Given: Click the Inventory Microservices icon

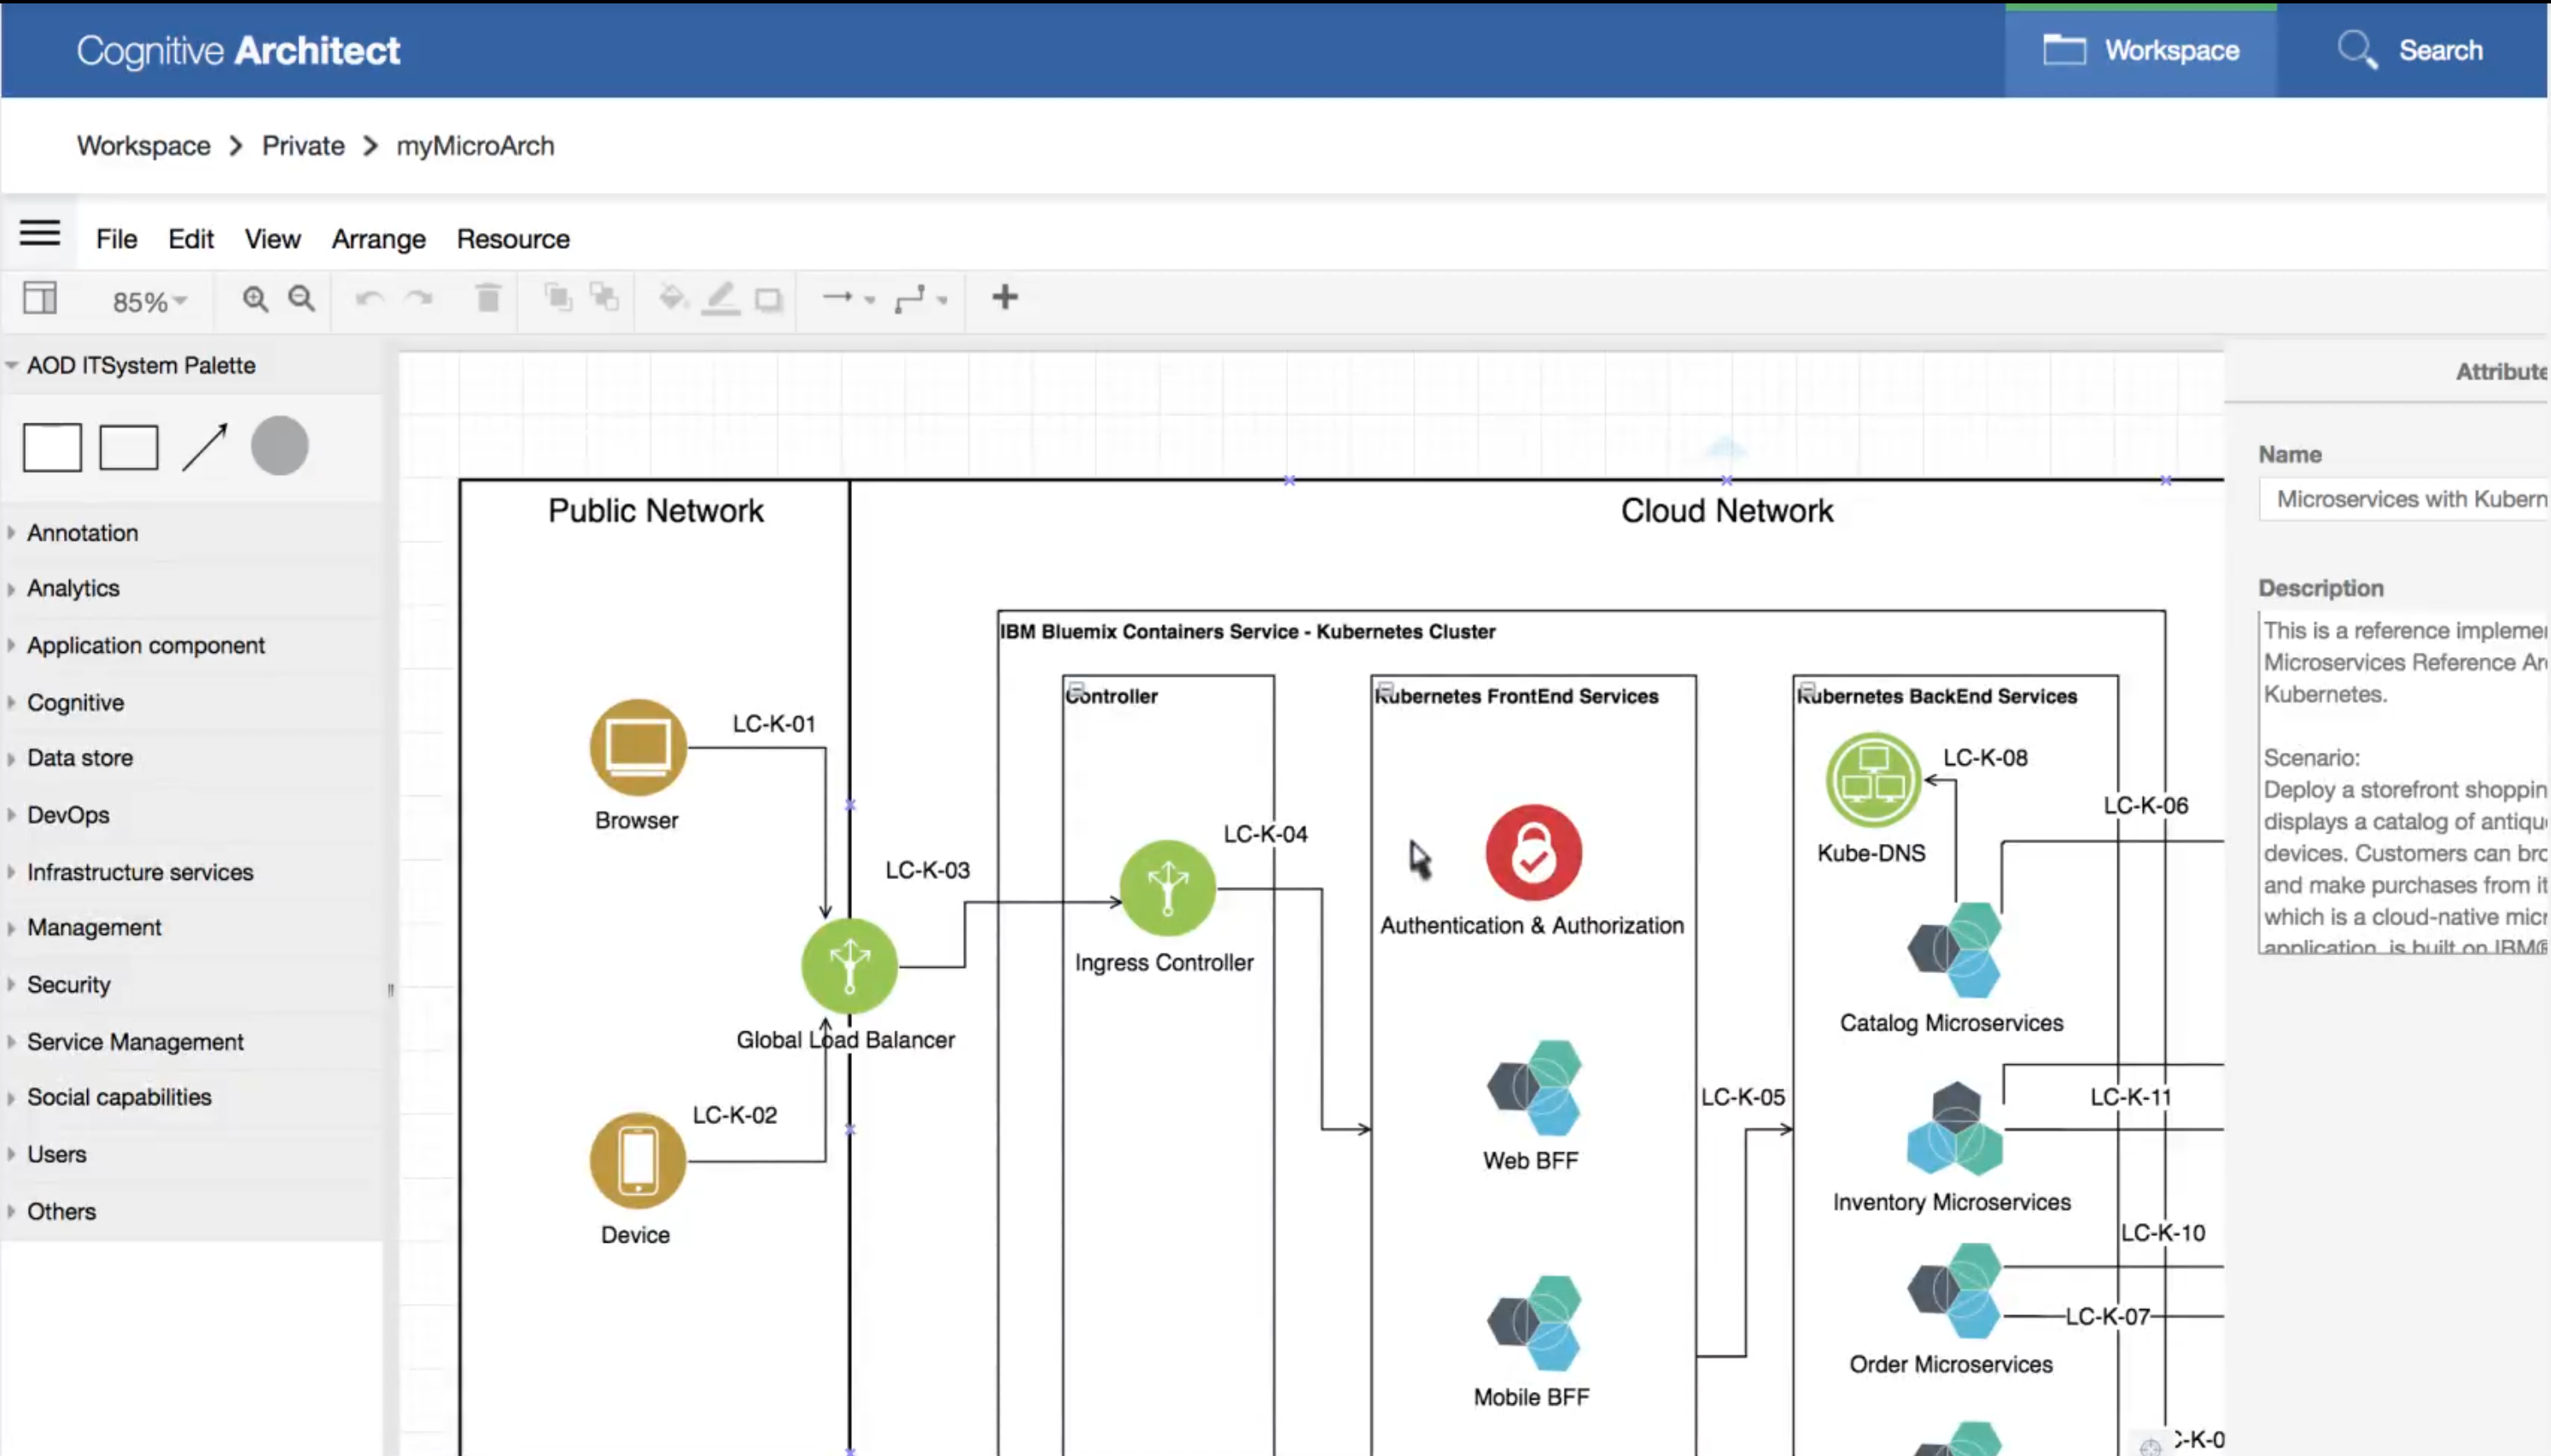Looking at the screenshot, I should [x=1954, y=1128].
